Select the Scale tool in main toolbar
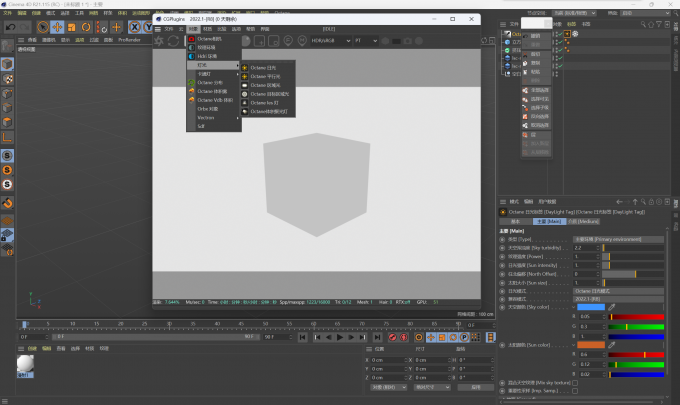680x405 pixels. tap(72, 27)
